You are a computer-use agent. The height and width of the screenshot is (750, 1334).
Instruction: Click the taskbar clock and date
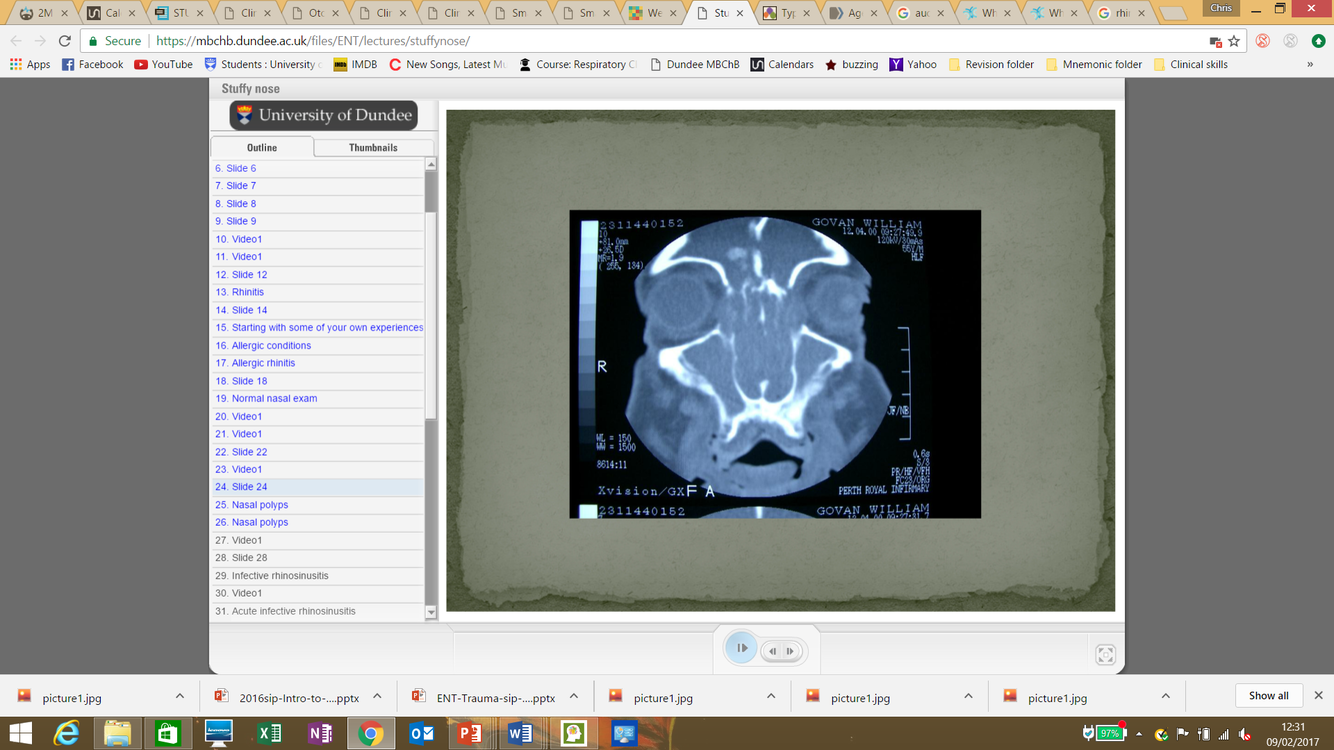pyautogui.click(x=1293, y=734)
